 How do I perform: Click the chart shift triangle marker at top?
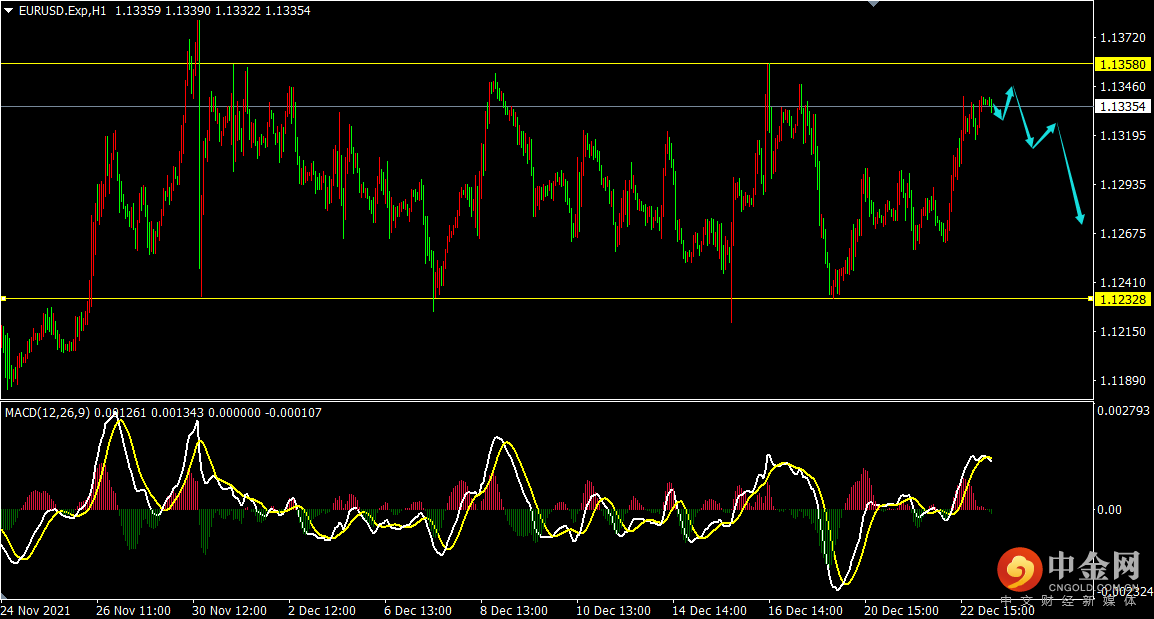click(x=874, y=4)
